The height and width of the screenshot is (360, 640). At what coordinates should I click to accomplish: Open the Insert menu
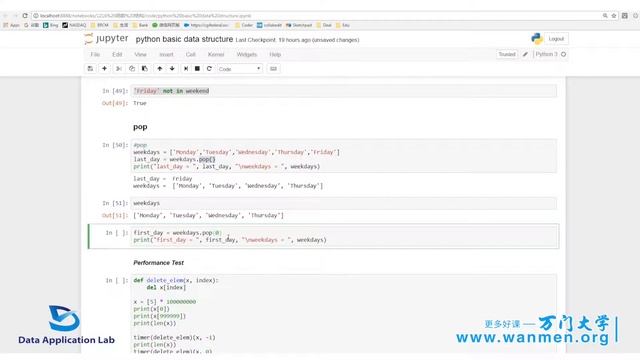(x=166, y=54)
